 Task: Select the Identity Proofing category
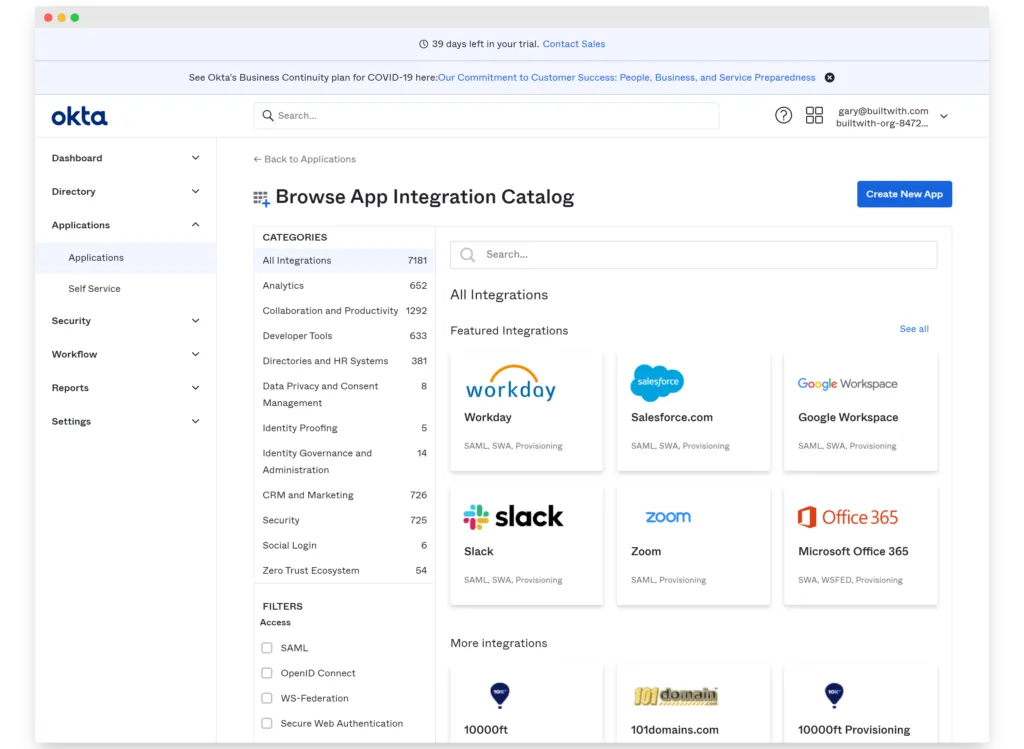click(344, 428)
